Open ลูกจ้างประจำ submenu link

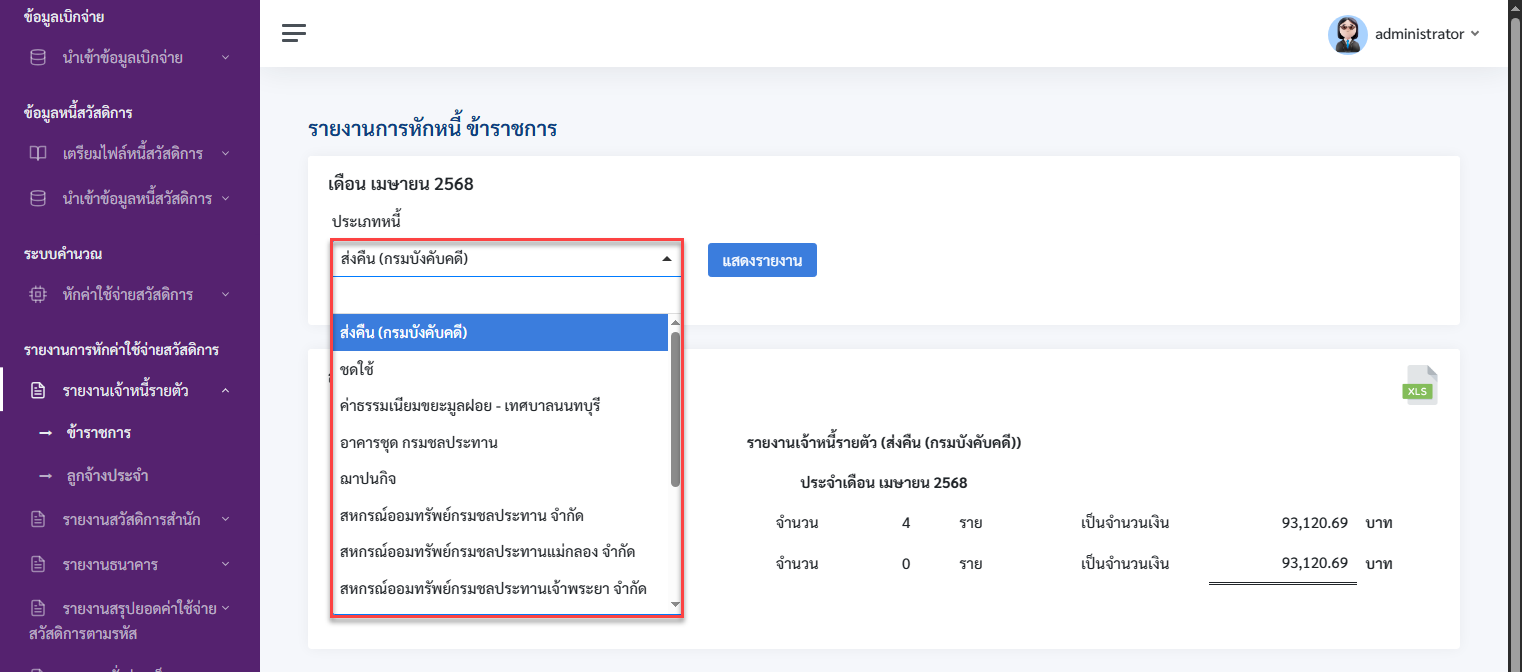[x=107, y=476]
